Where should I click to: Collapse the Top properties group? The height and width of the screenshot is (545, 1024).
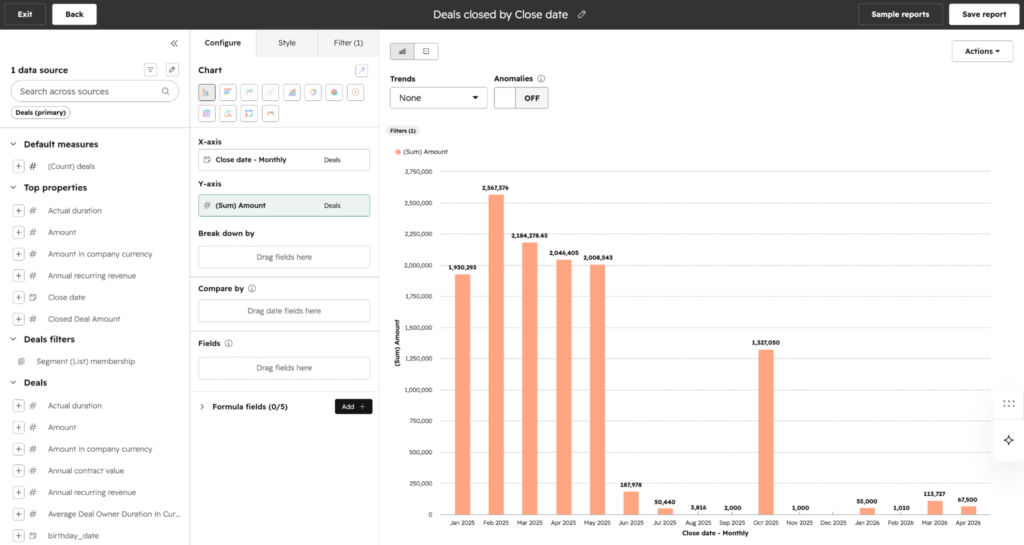[13, 188]
